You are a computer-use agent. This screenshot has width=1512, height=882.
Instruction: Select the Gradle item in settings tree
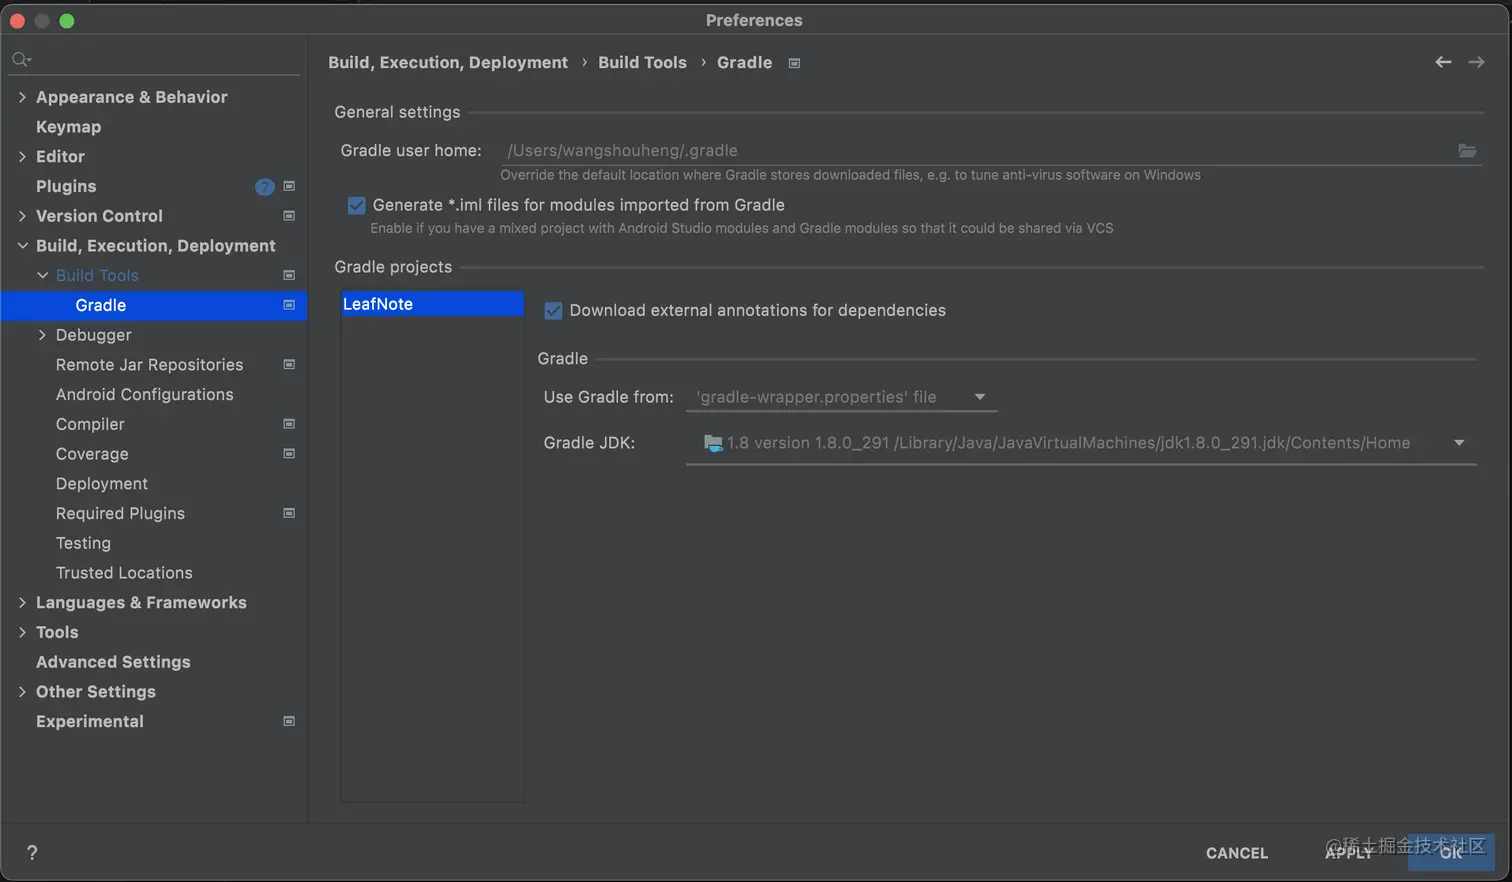tap(154, 305)
